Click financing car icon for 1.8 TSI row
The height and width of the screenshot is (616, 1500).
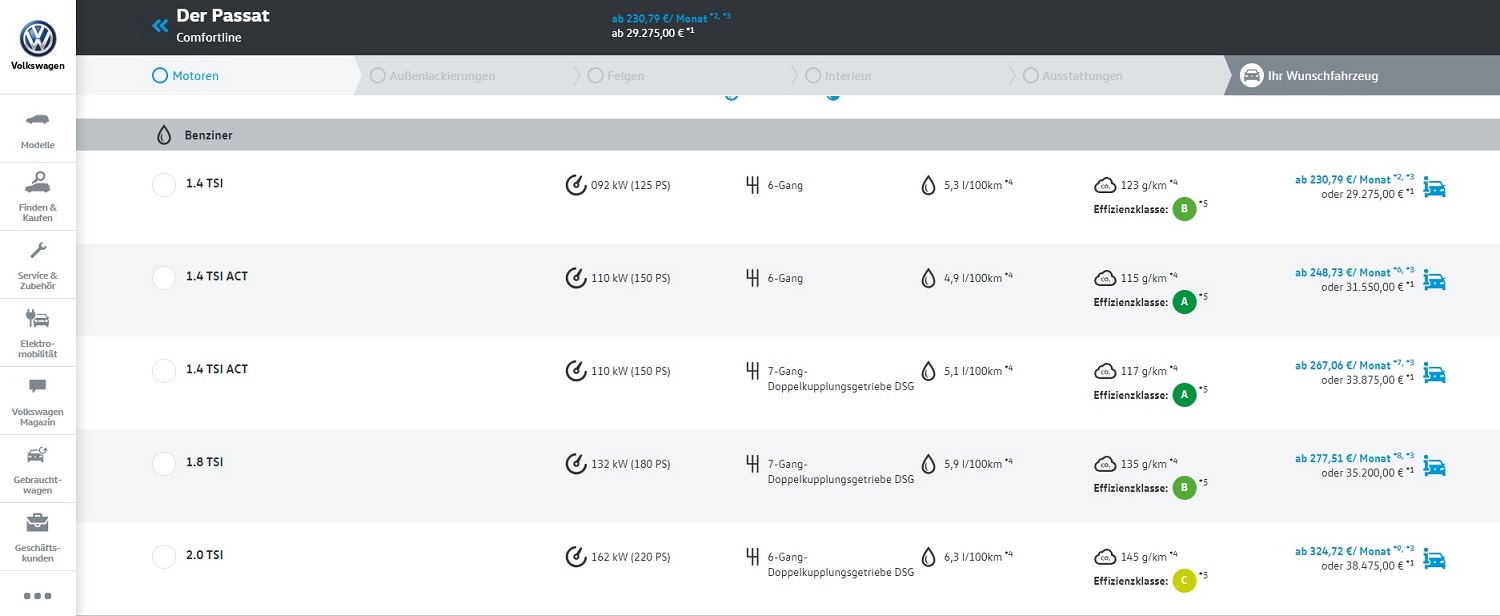[1435, 466]
